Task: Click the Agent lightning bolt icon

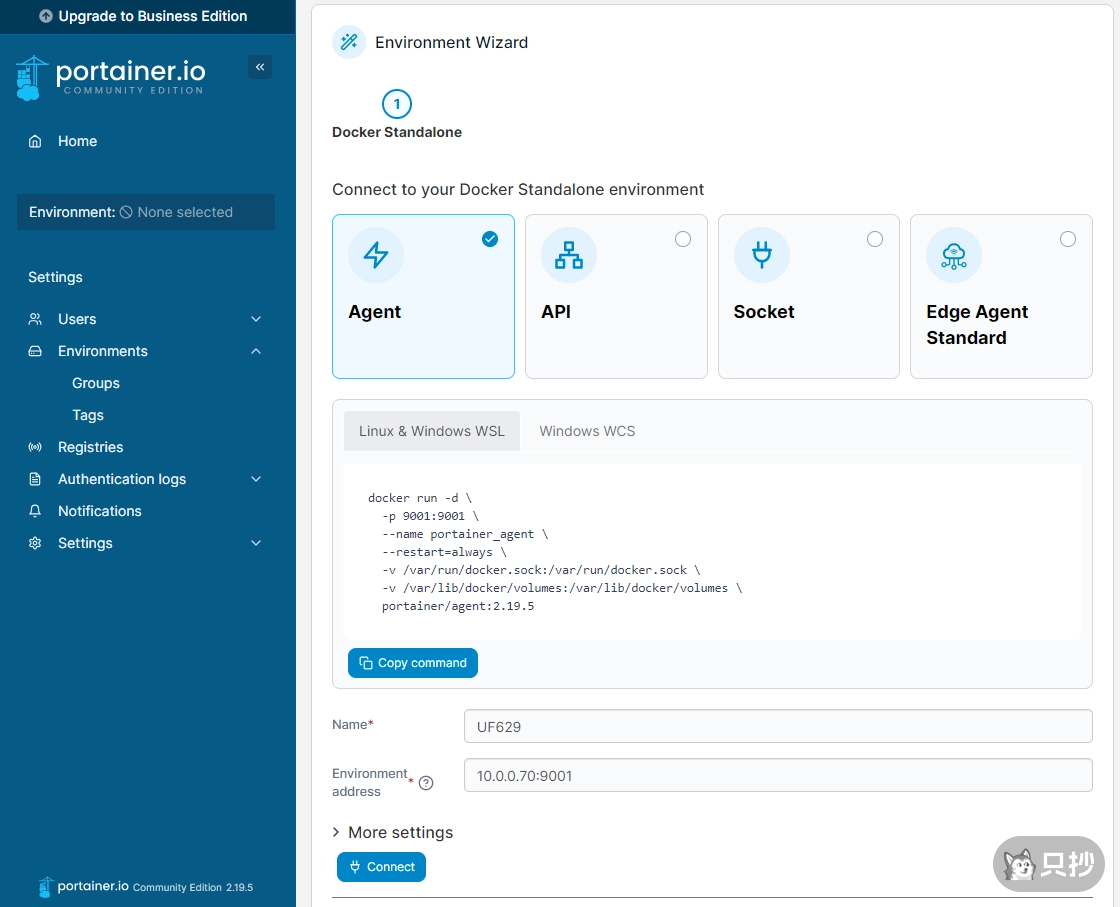Action: pos(376,255)
